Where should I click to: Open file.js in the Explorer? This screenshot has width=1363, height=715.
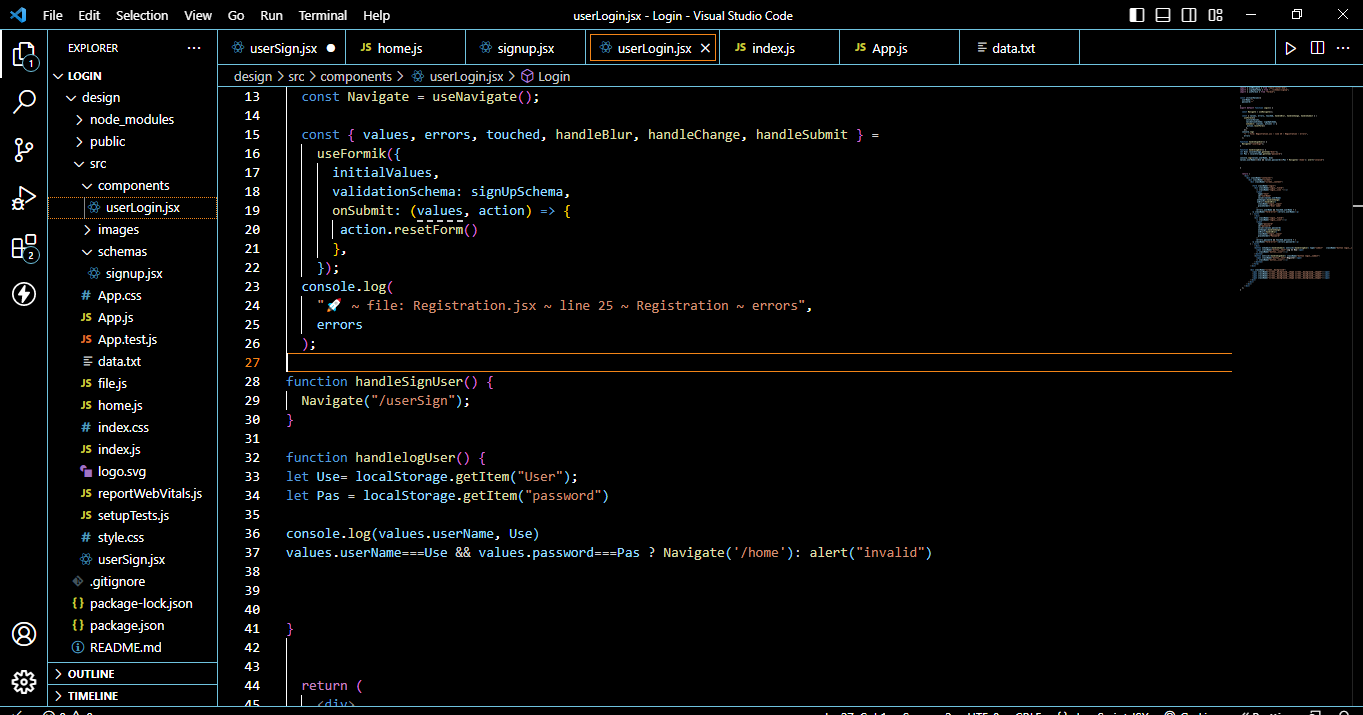tap(132, 383)
